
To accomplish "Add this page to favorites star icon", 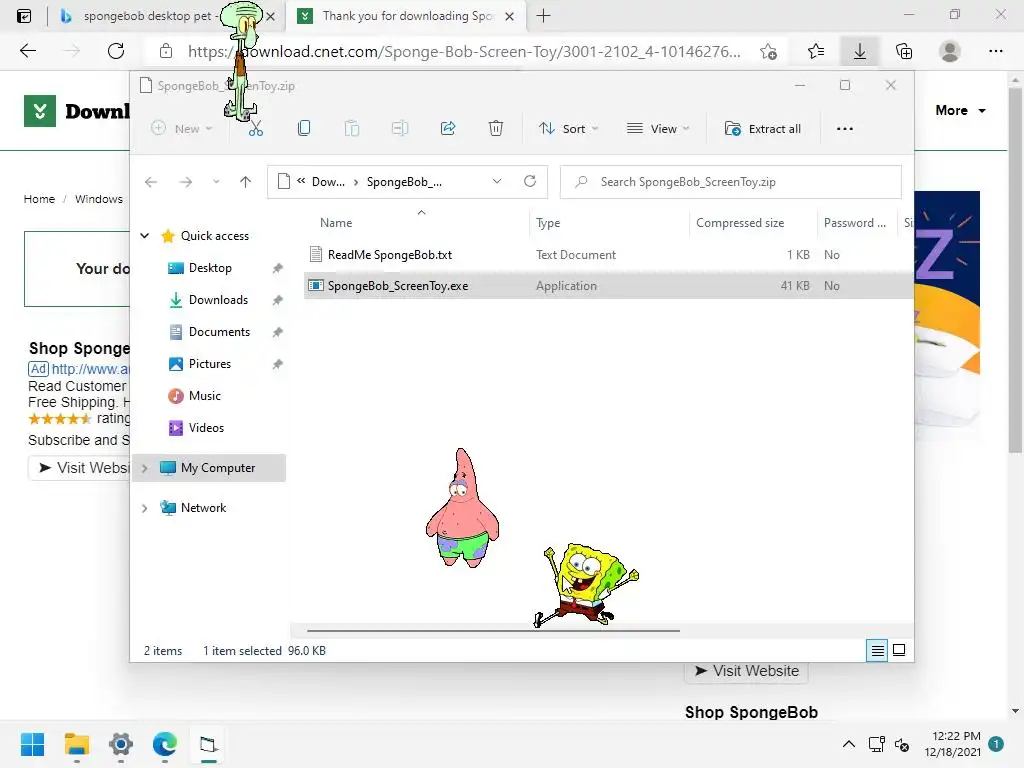I will point(769,51).
